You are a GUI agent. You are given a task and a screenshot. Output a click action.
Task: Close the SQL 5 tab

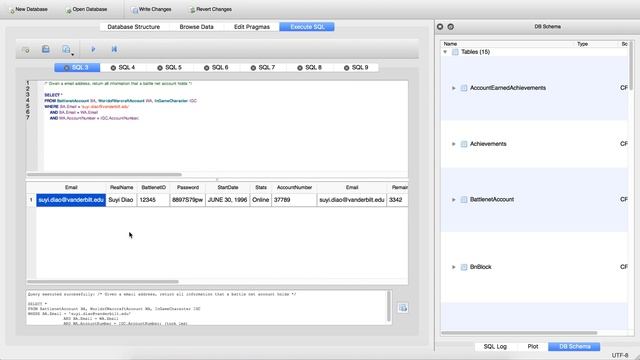coord(160,68)
